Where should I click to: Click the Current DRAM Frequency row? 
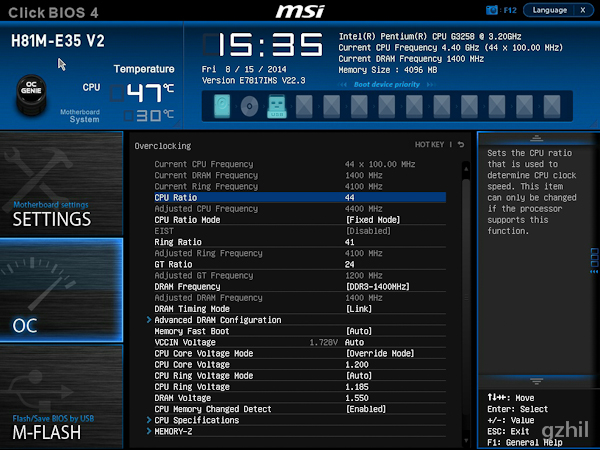[x=300, y=175]
